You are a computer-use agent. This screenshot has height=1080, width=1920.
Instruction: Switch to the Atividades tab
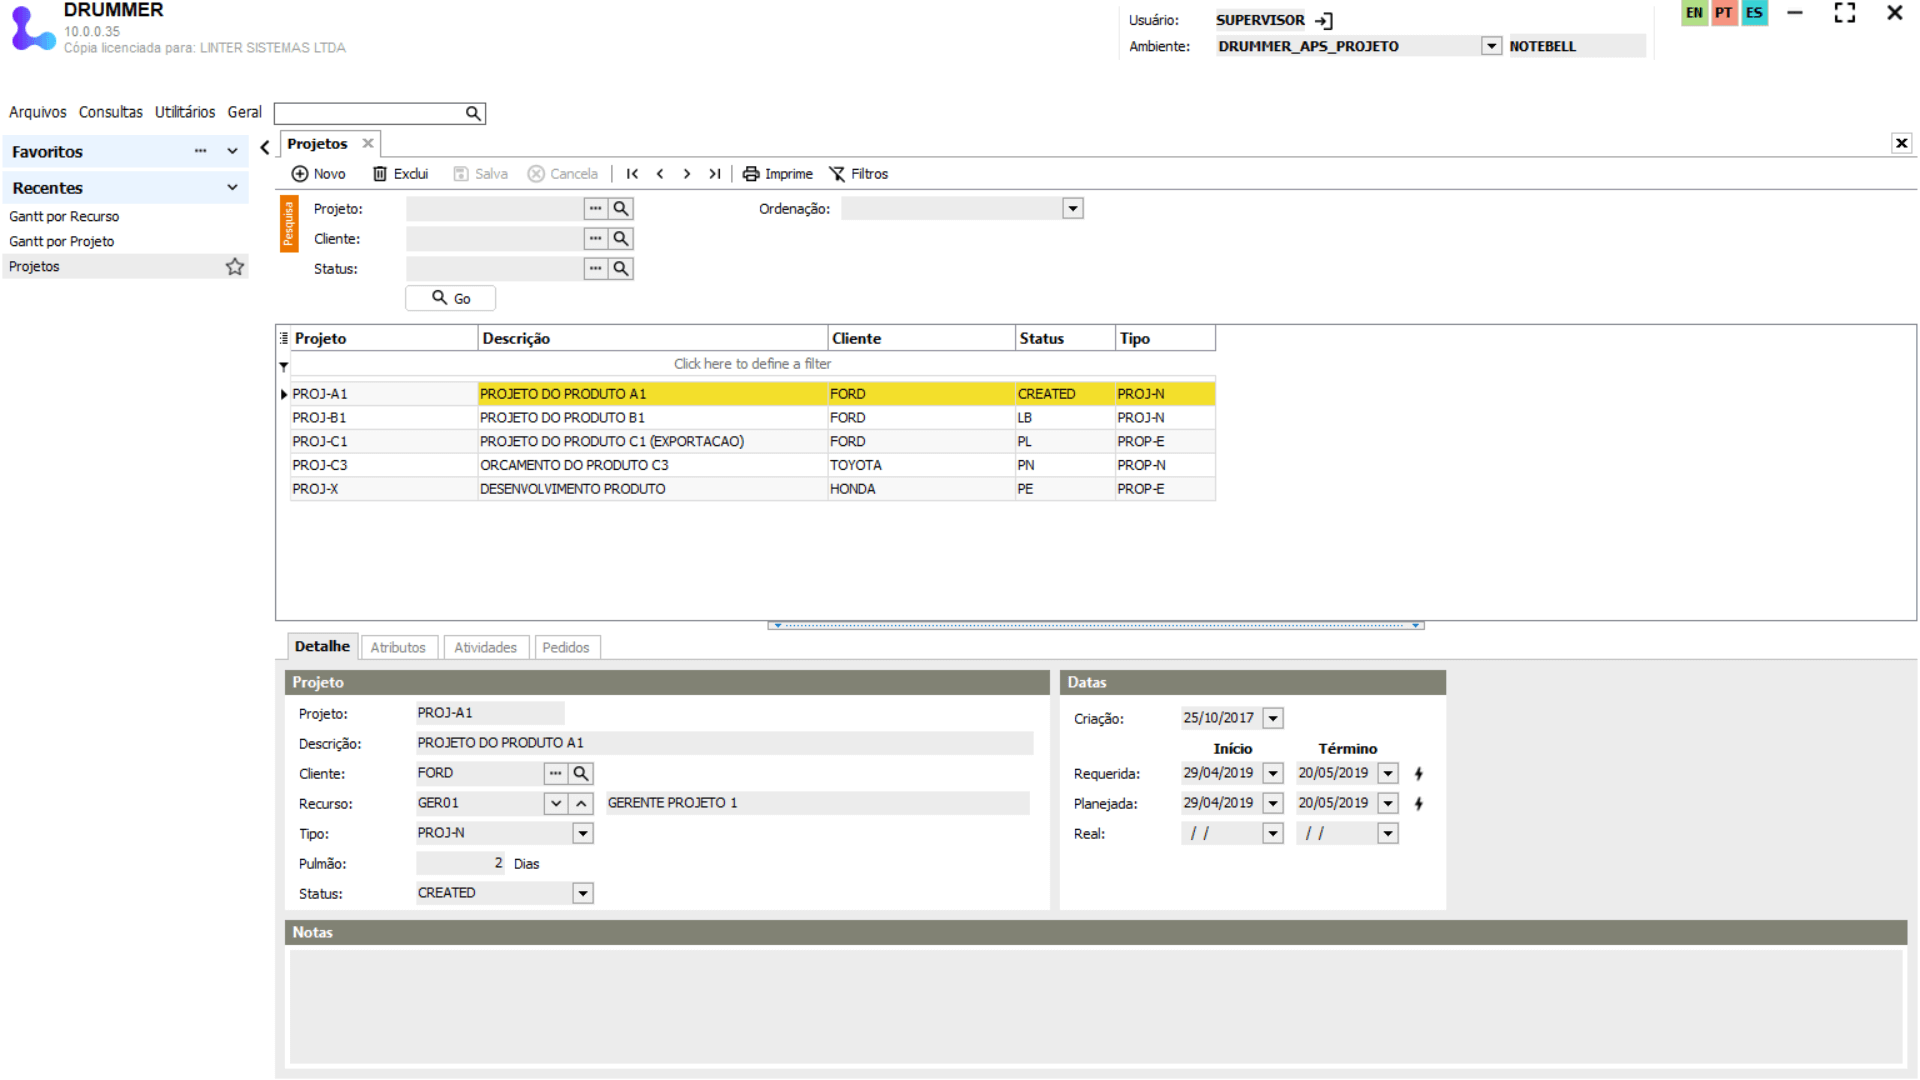point(485,648)
